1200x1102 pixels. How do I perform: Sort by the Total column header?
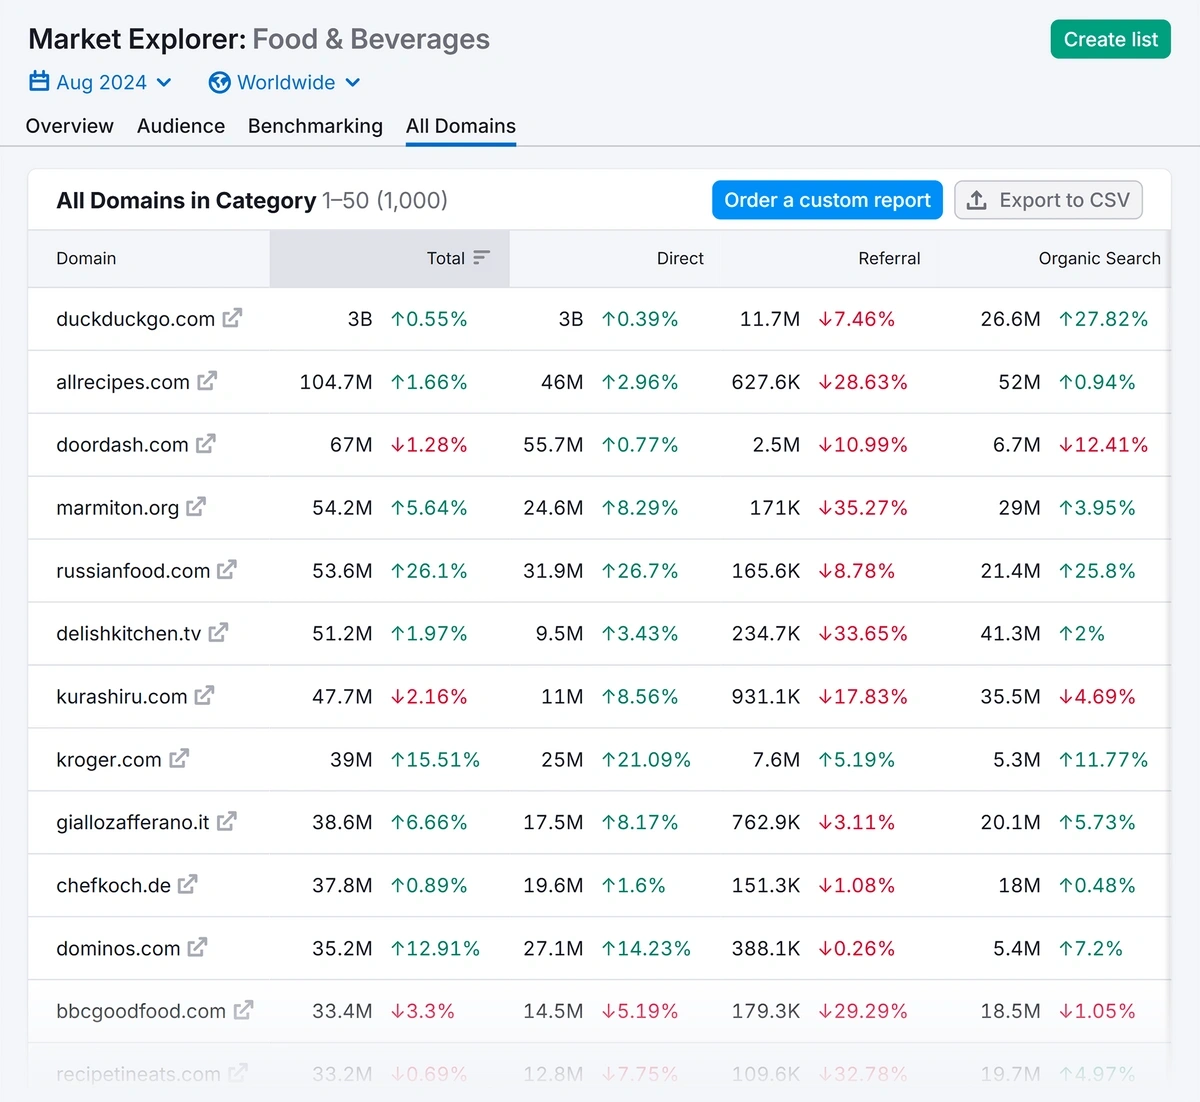point(390,258)
